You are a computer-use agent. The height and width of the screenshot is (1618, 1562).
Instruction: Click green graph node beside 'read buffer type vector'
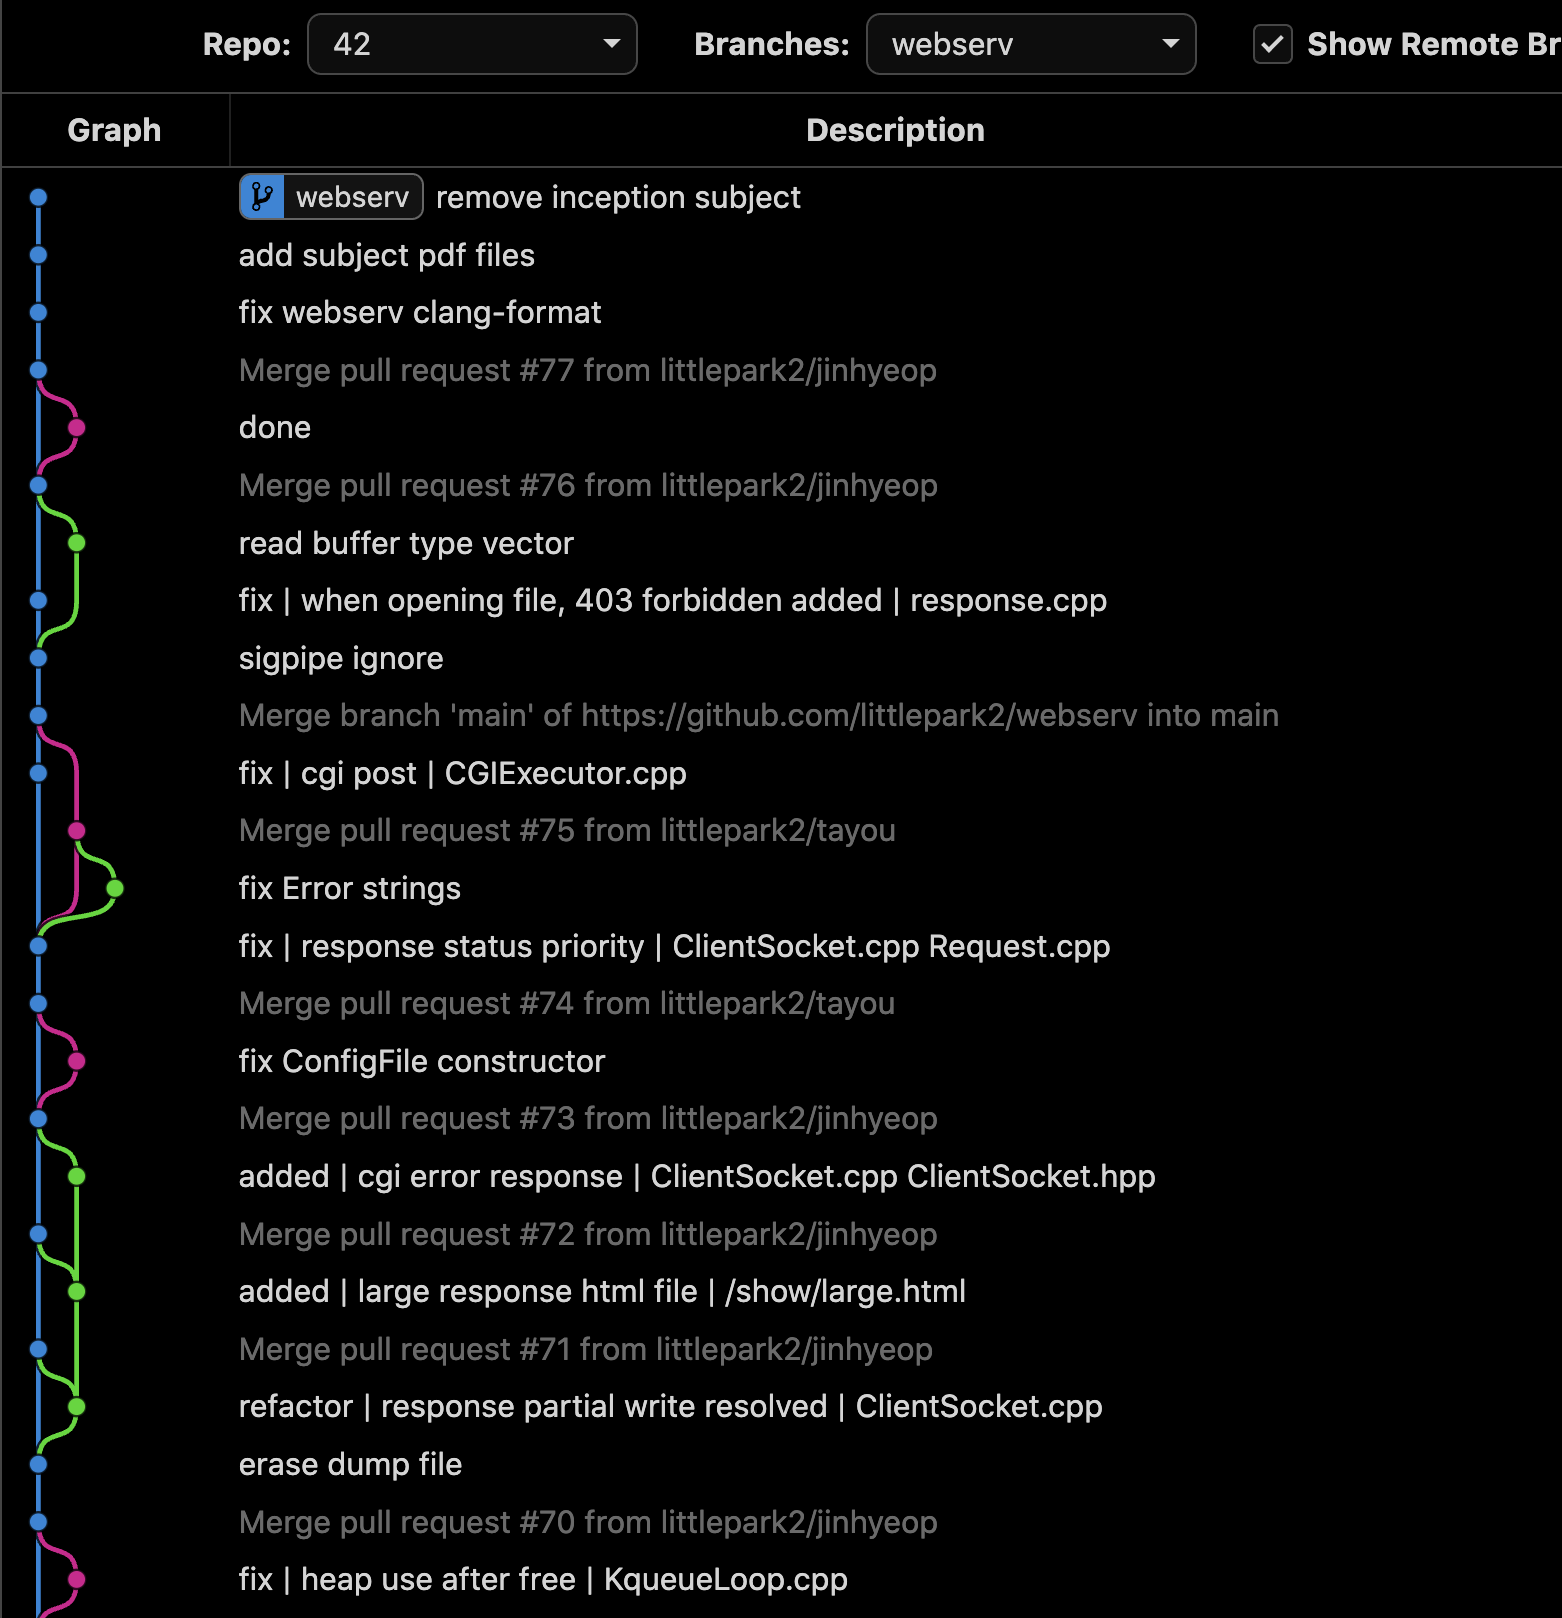pyautogui.click(x=76, y=543)
